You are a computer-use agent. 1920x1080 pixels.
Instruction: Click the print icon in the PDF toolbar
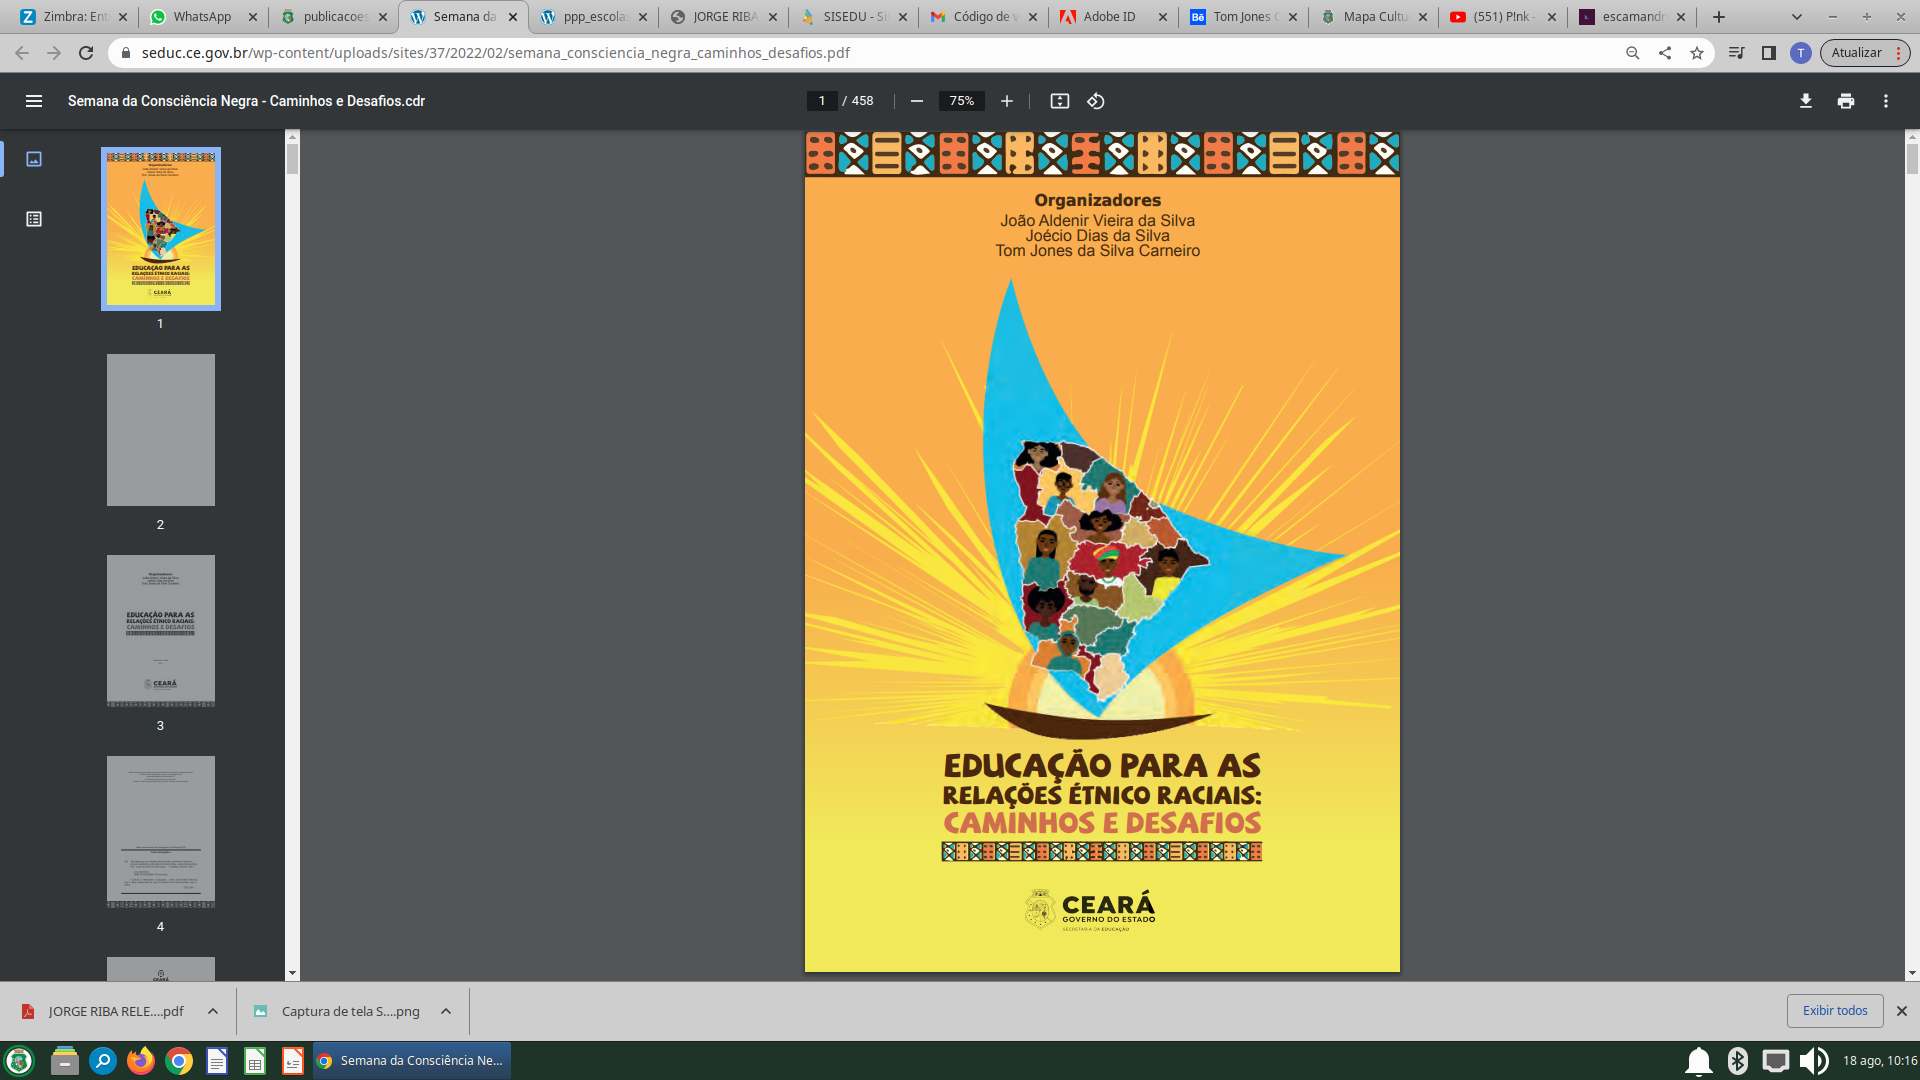click(x=1846, y=101)
